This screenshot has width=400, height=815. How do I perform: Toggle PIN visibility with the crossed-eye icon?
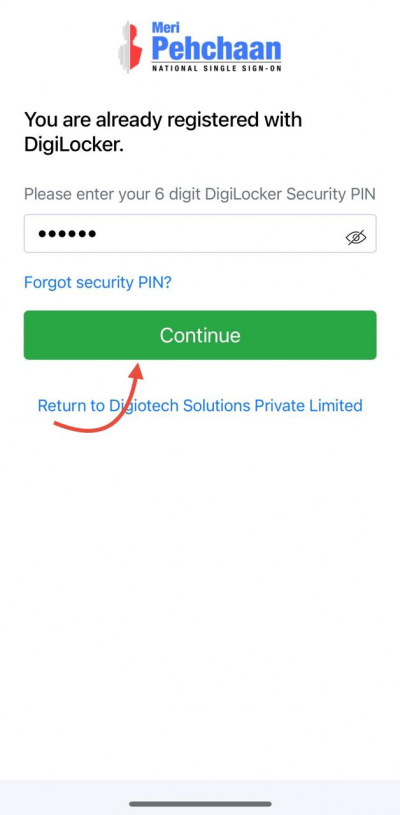[356, 238]
